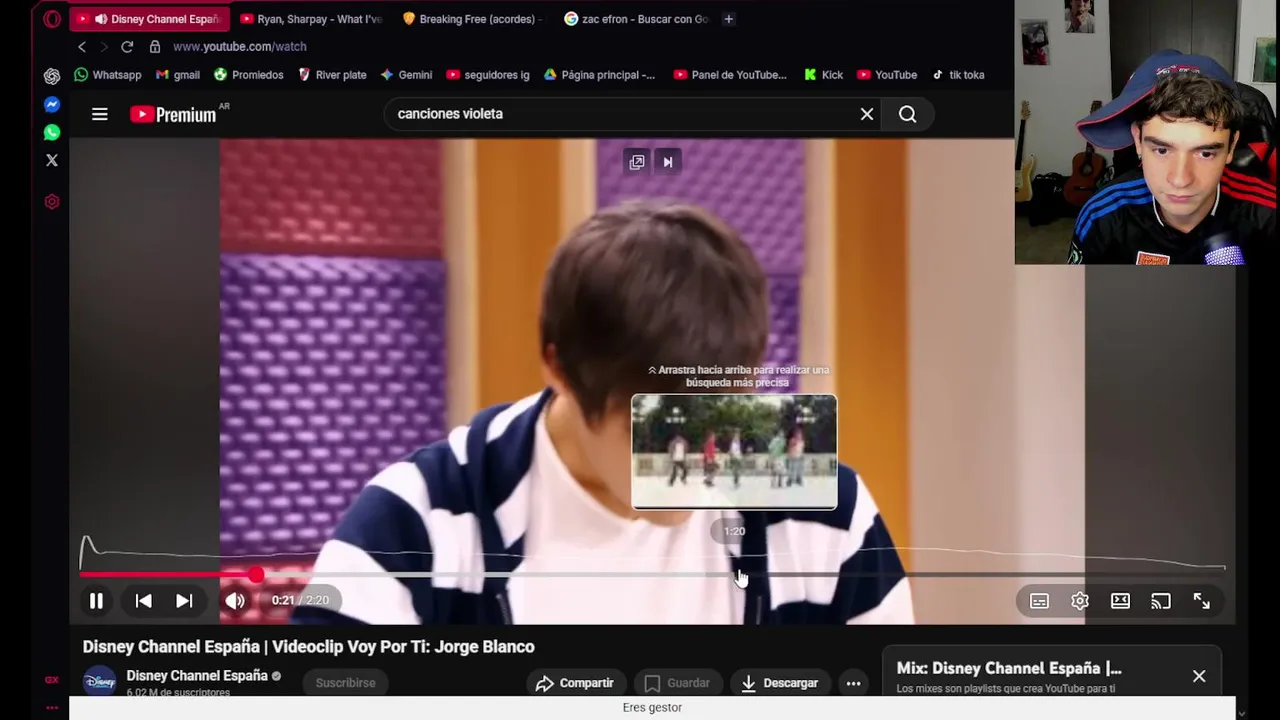Viewport: 1280px width, 720px height.
Task: Click the GX icon in the sidebar
Action: tap(52, 680)
